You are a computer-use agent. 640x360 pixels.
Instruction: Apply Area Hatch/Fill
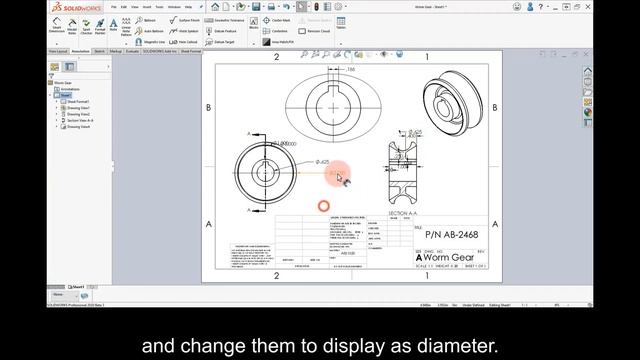[278, 42]
